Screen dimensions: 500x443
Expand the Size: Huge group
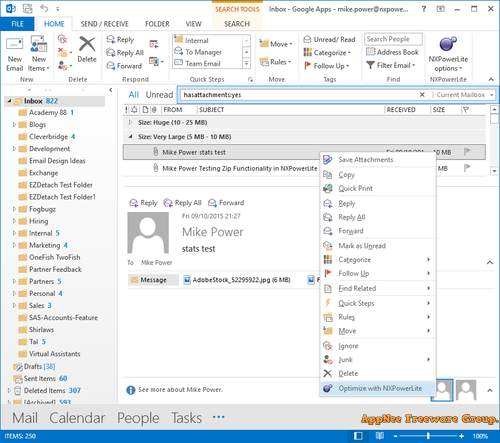130,122
